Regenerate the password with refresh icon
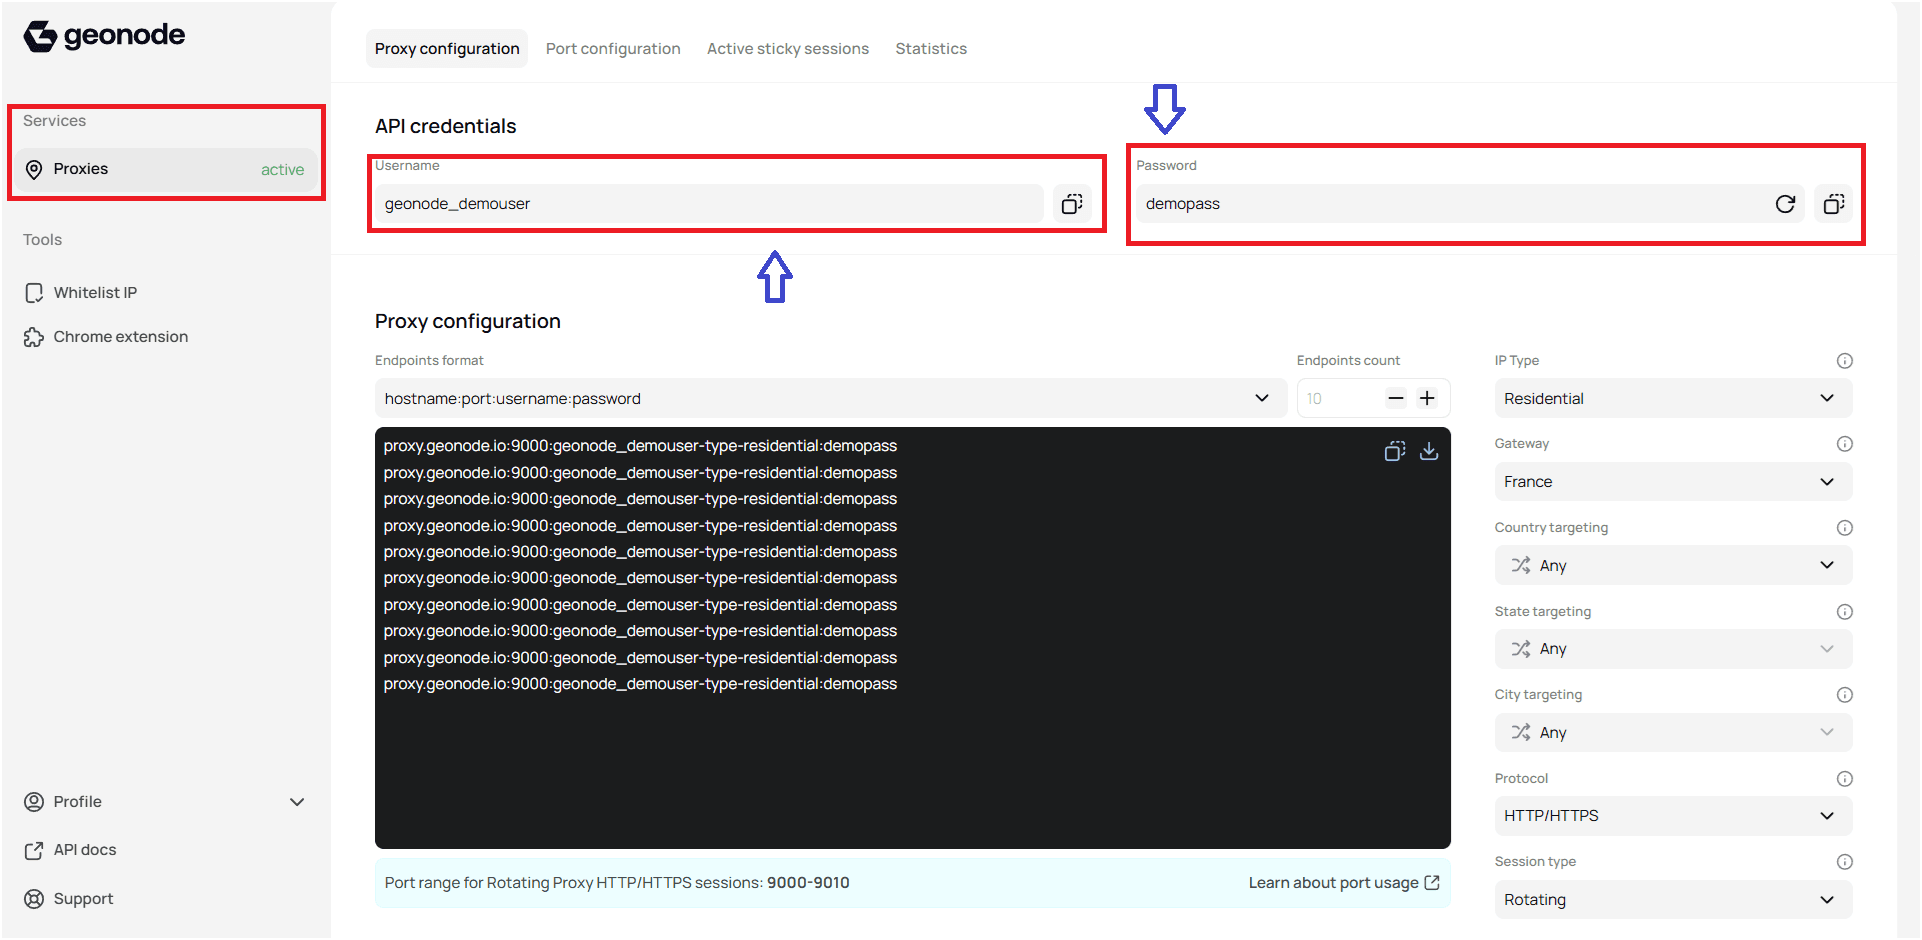This screenshot has width=1922, height=940. point(1786,203)
